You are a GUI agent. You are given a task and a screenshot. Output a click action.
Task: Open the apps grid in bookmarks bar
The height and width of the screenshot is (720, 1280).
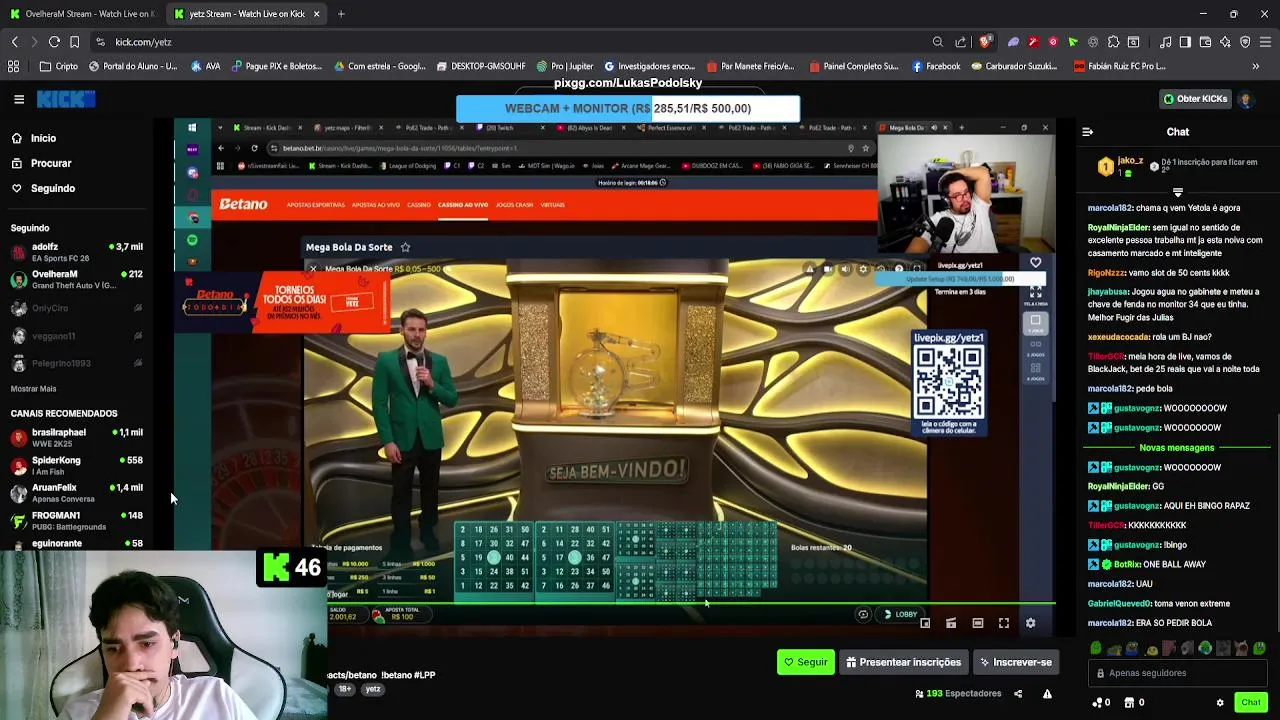coord(13,66)
